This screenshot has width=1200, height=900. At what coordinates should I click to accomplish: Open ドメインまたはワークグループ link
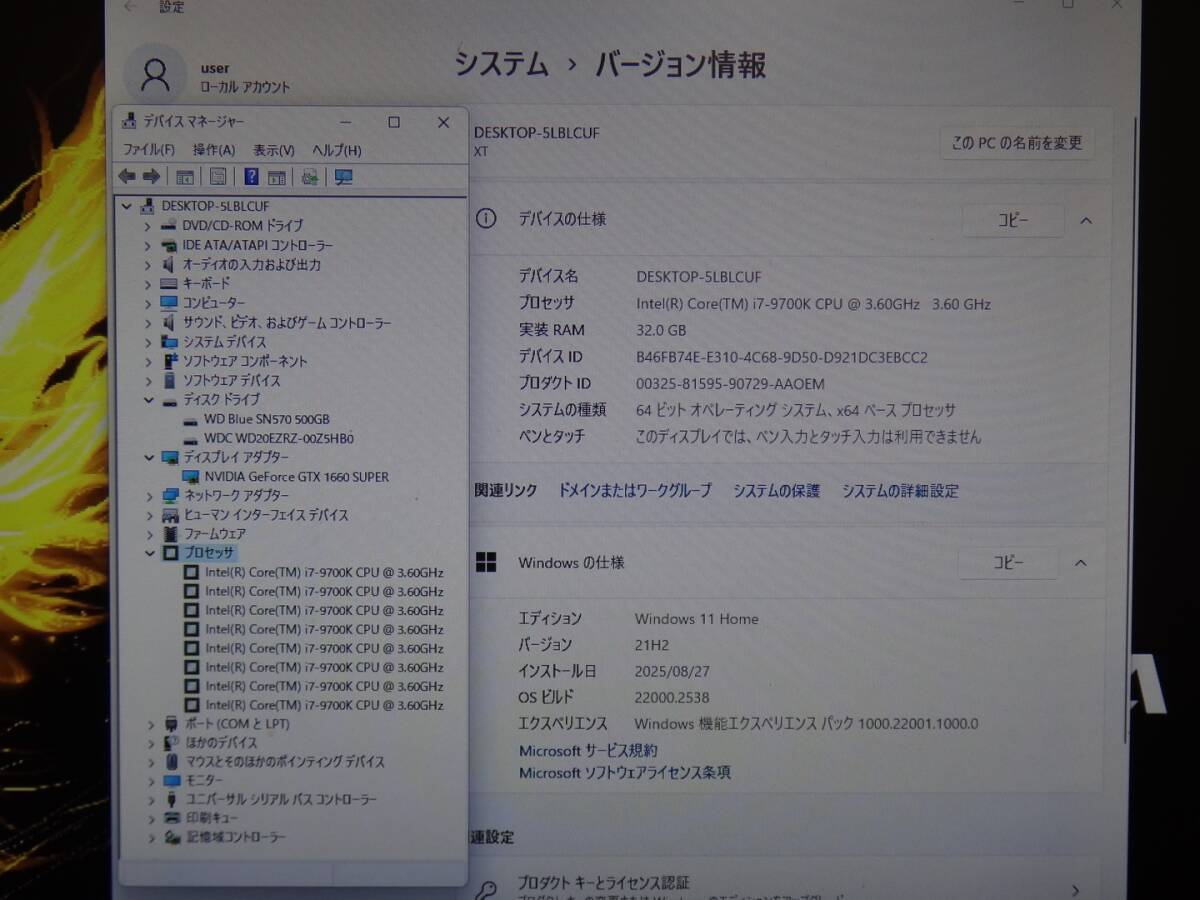pyautogui.click(x=635, y=491)
